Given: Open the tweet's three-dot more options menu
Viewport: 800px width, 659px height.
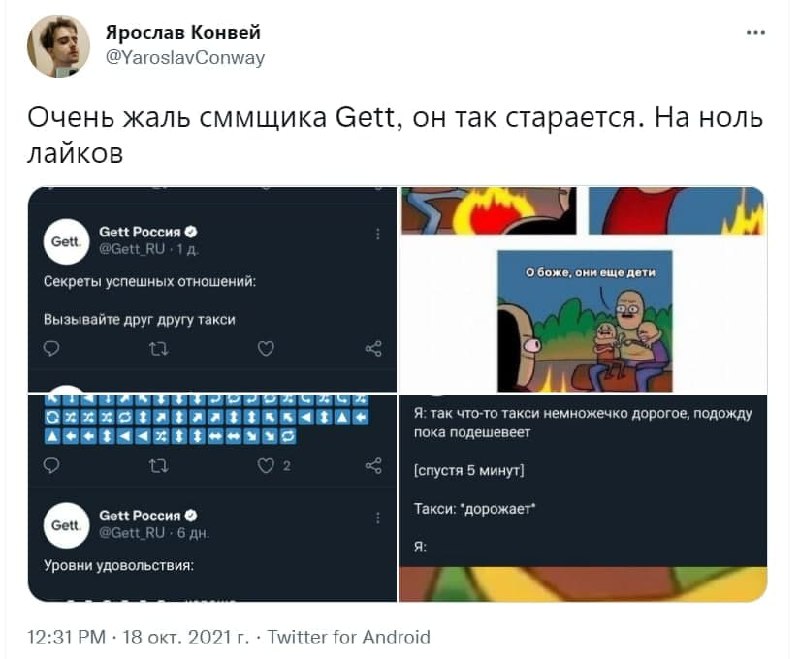Looking at the screenshot, I should (x=756, y=32).
